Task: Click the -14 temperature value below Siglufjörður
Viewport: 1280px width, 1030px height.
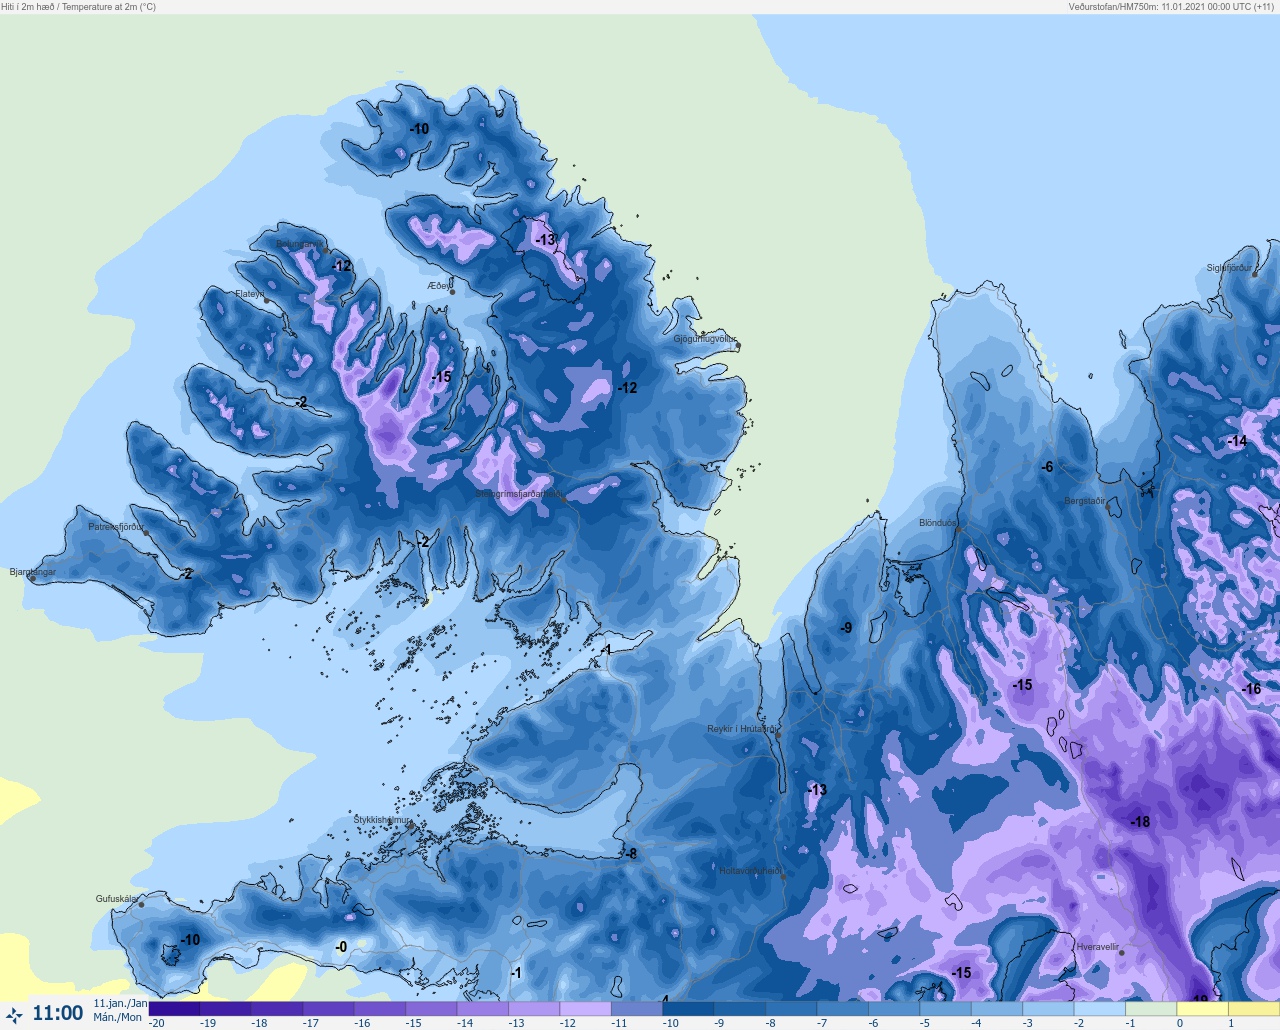Action: tap(1237, 441)
